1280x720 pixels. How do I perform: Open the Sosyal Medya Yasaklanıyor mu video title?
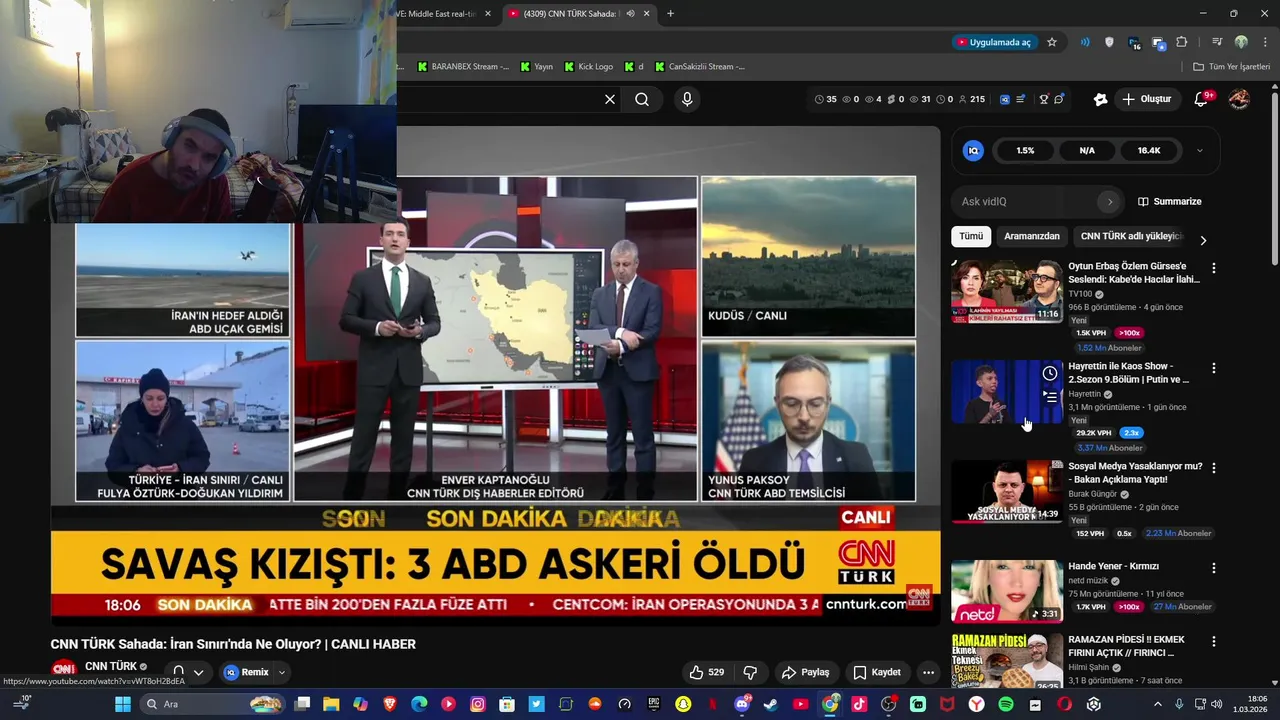[1135, 473]
